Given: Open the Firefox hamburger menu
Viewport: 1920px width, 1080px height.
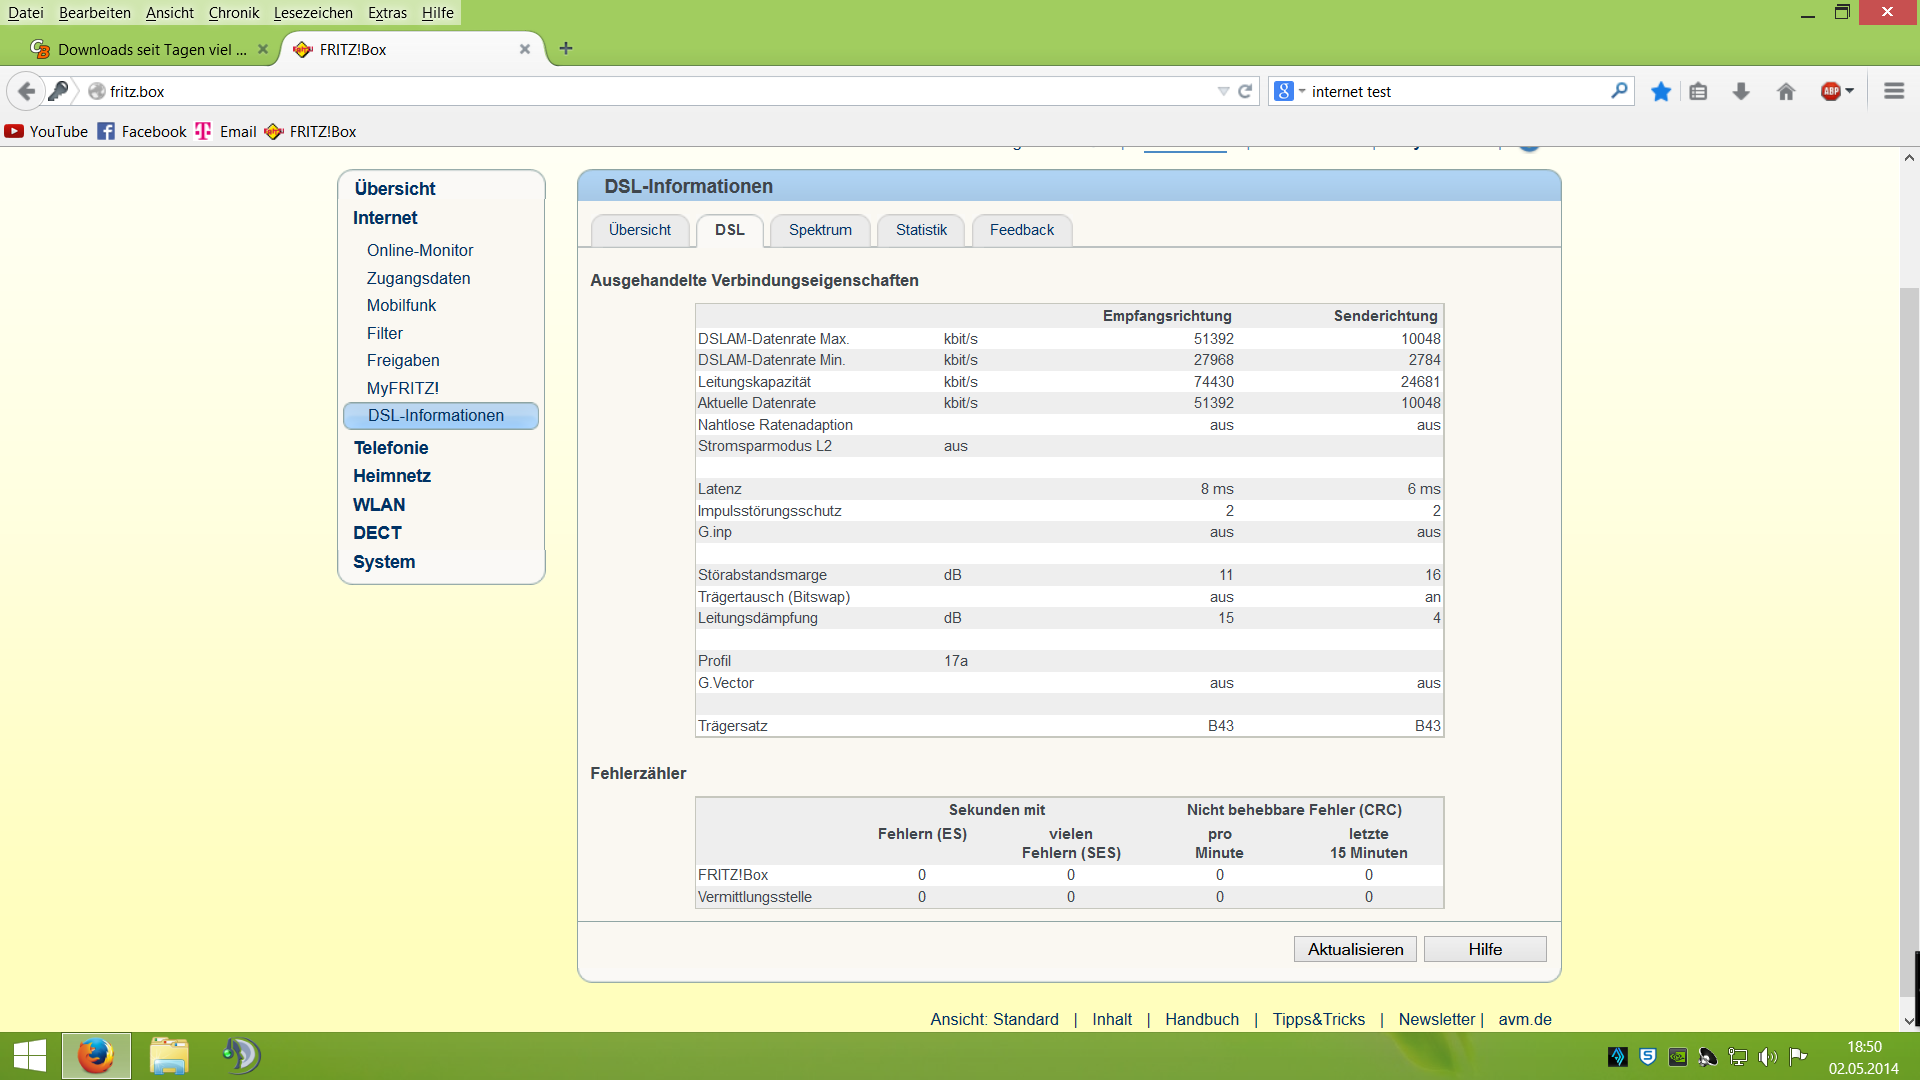Looking at the screenshot, I should (1893, 91).
